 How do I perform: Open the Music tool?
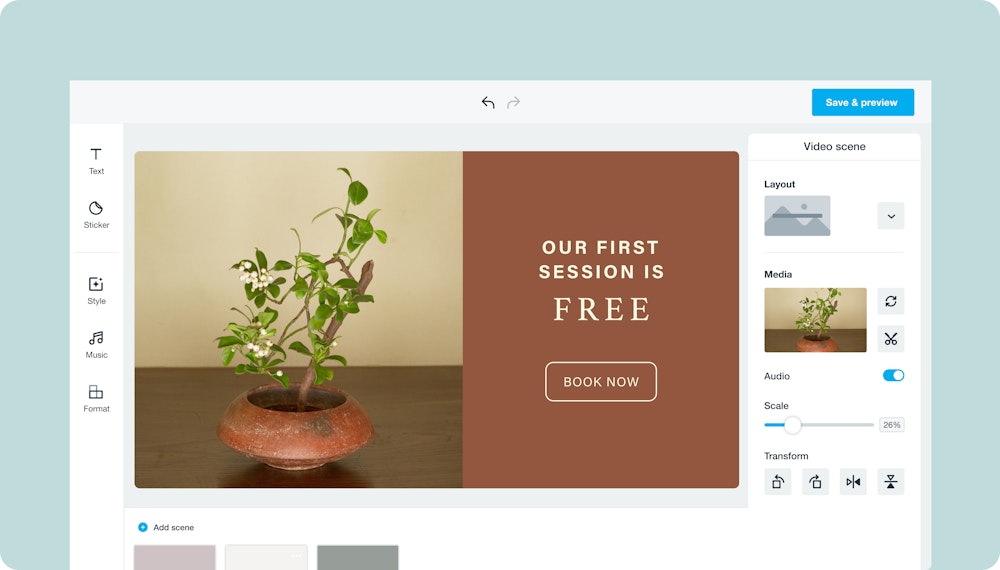(96, 344)
